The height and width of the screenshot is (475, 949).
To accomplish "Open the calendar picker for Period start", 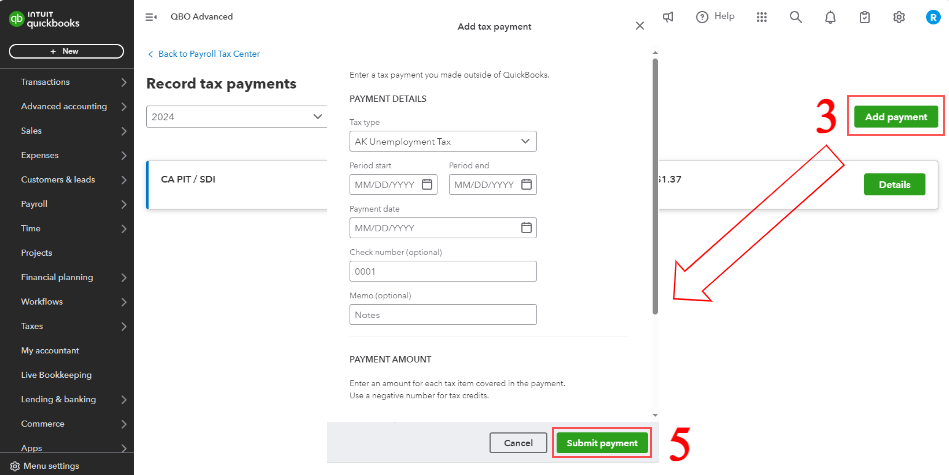I will tap(427, 185).
